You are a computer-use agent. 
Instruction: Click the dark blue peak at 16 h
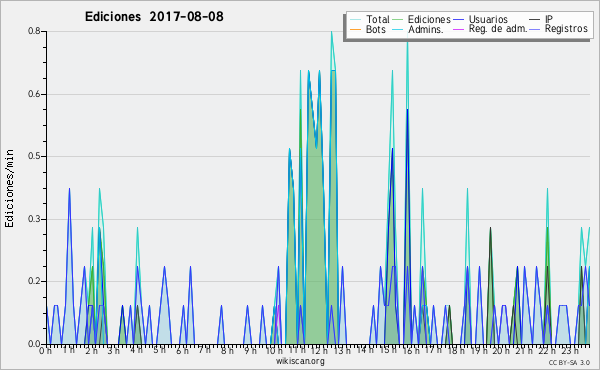point(408,111)
